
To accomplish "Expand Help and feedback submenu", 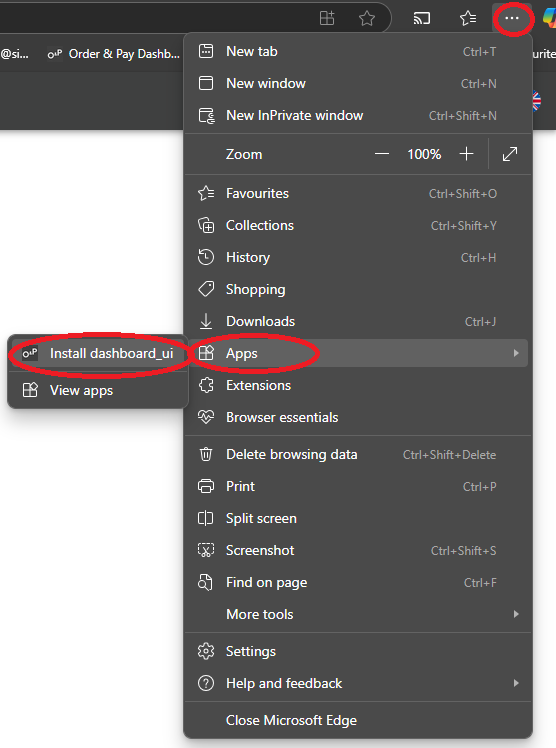I will (x=358, y=683).
